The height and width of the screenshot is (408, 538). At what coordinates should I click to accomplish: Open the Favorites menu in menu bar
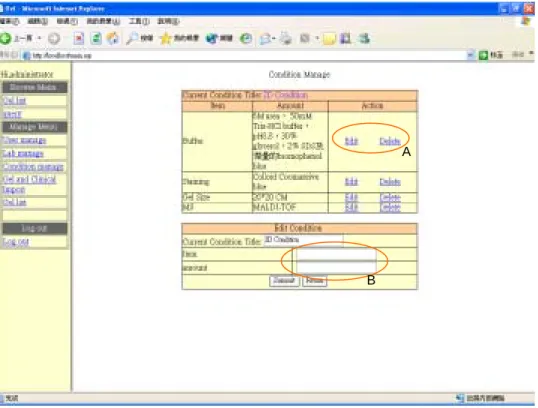pos(103,22)
